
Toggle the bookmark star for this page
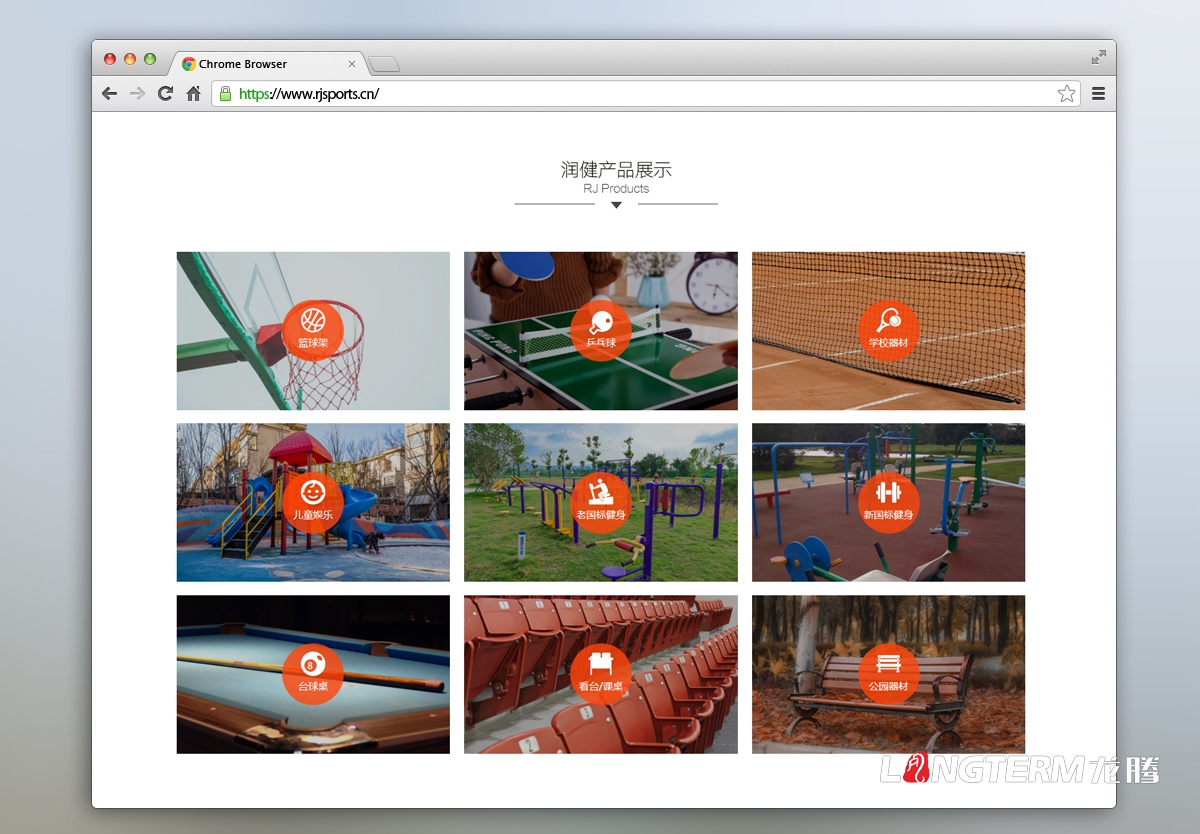tap(1066, 93)
